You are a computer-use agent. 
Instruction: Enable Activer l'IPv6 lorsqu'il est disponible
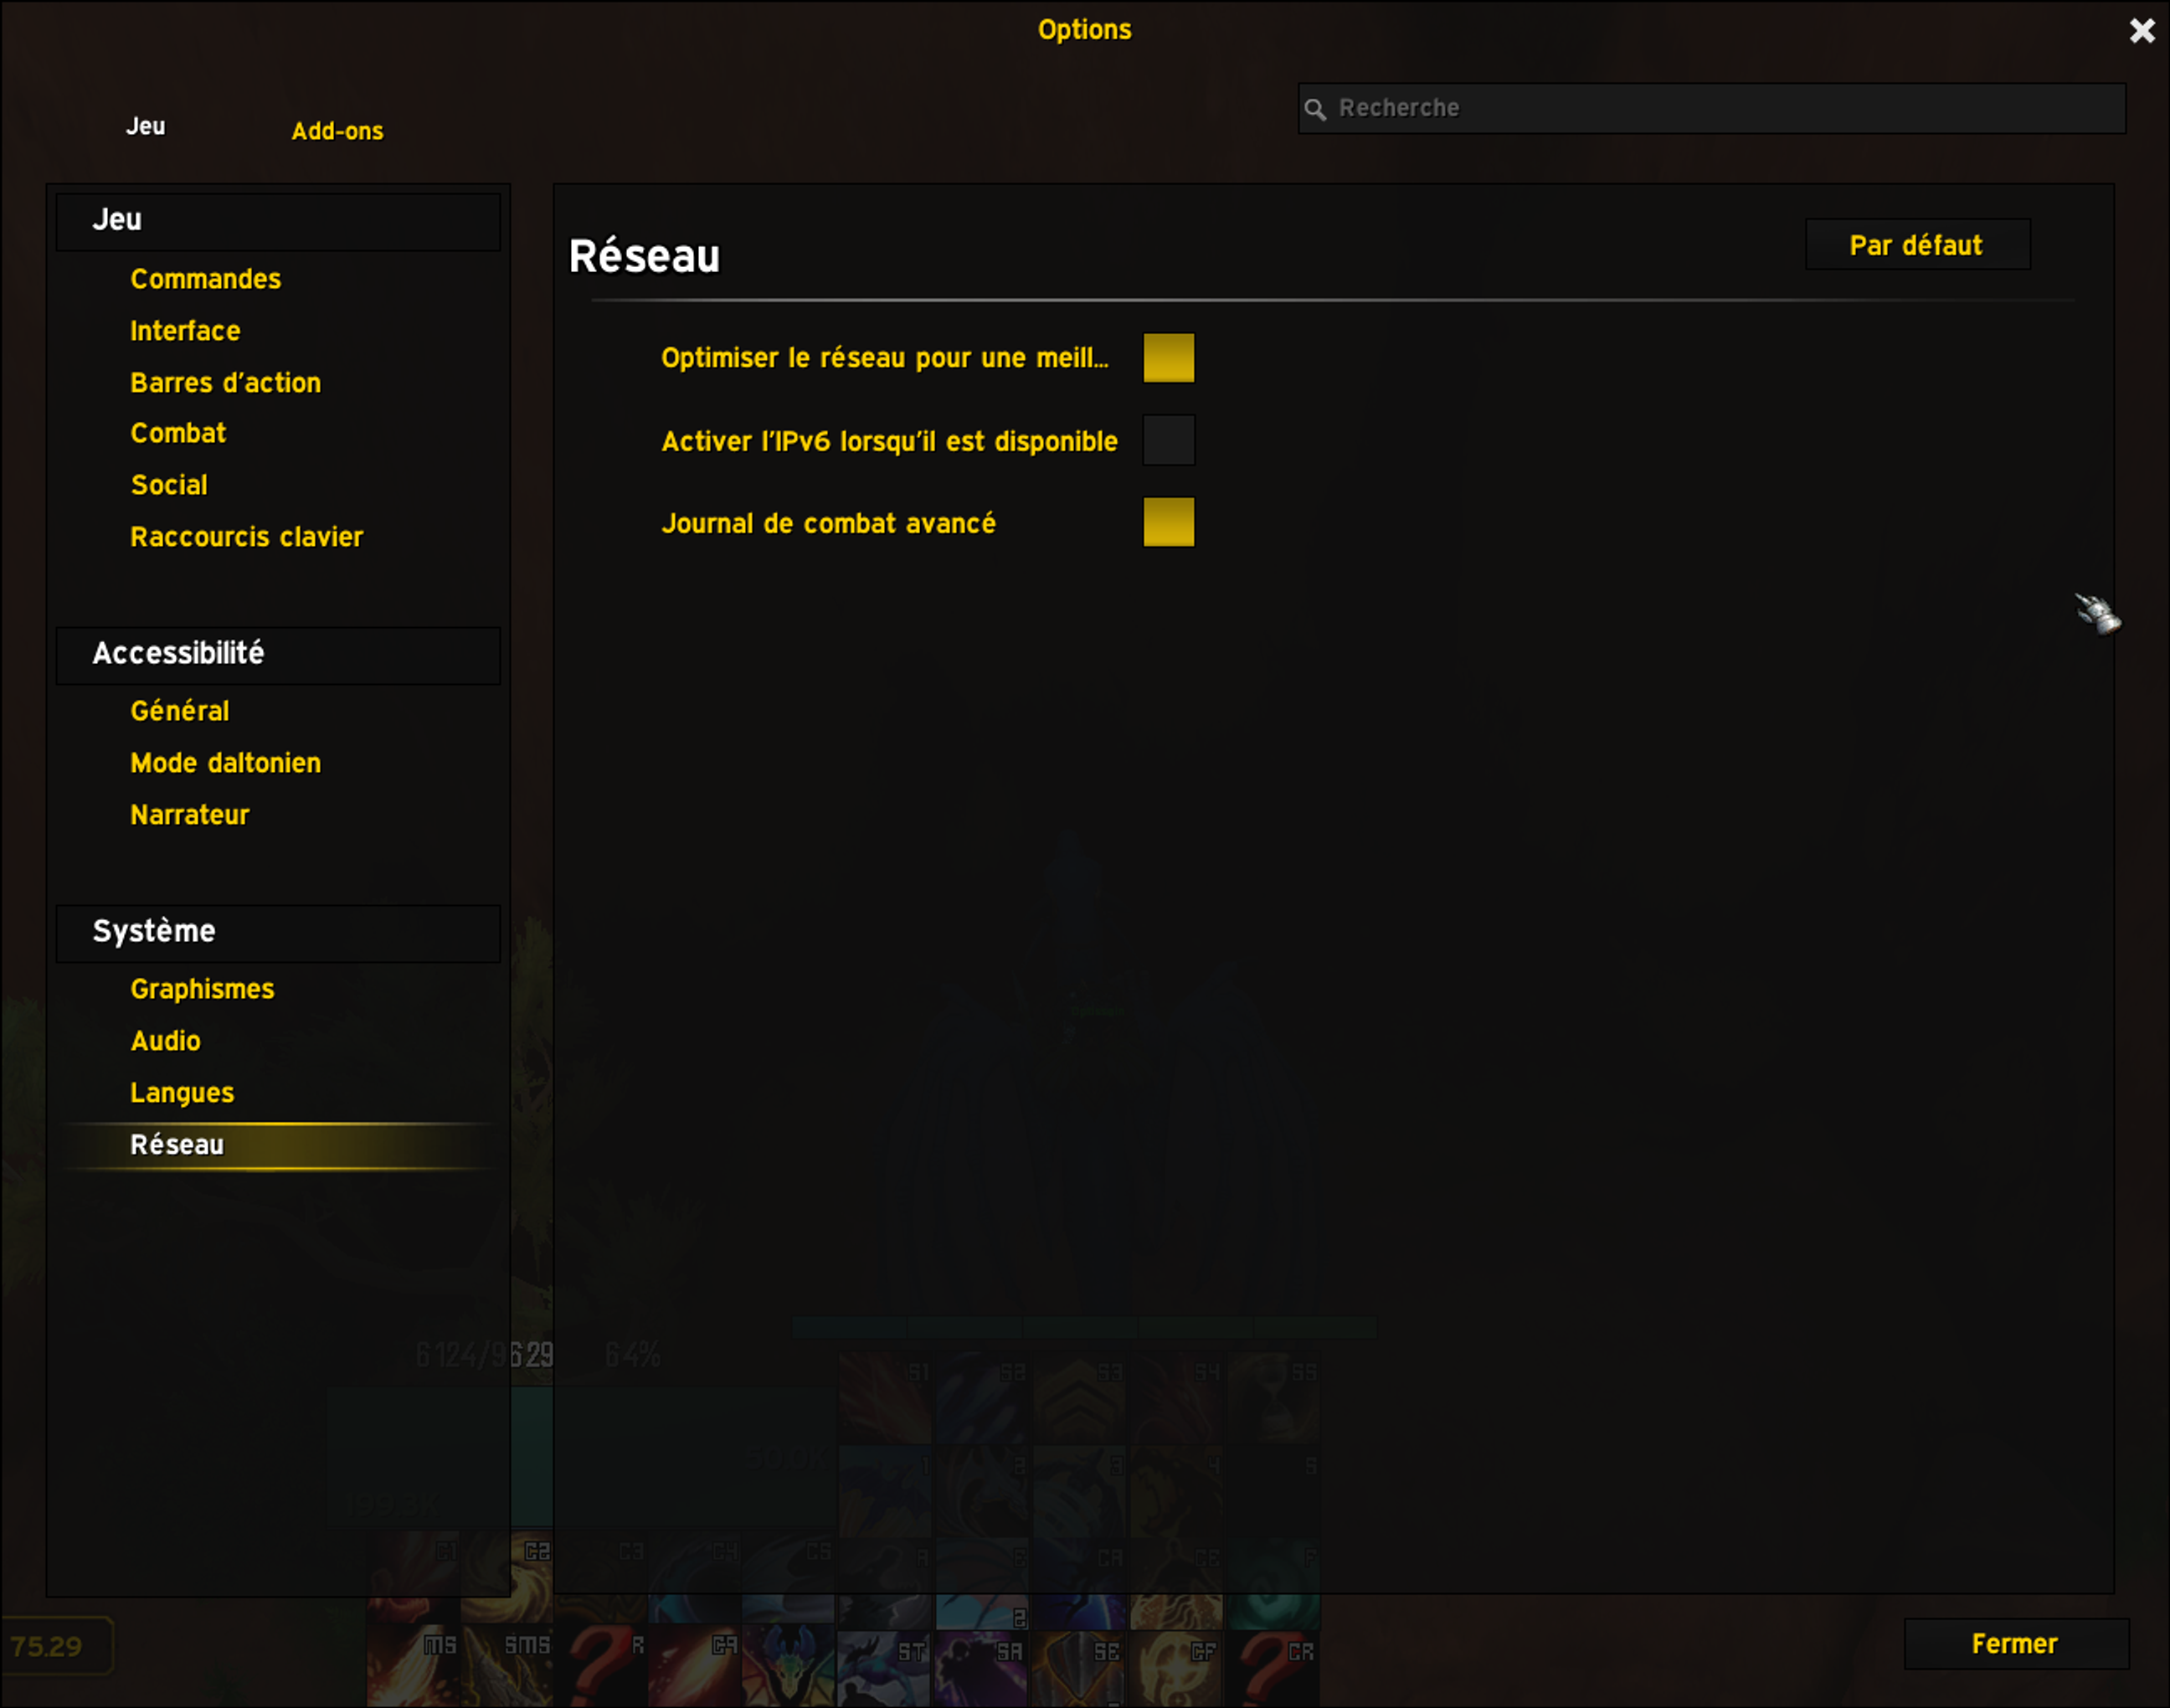point(1168,440)
